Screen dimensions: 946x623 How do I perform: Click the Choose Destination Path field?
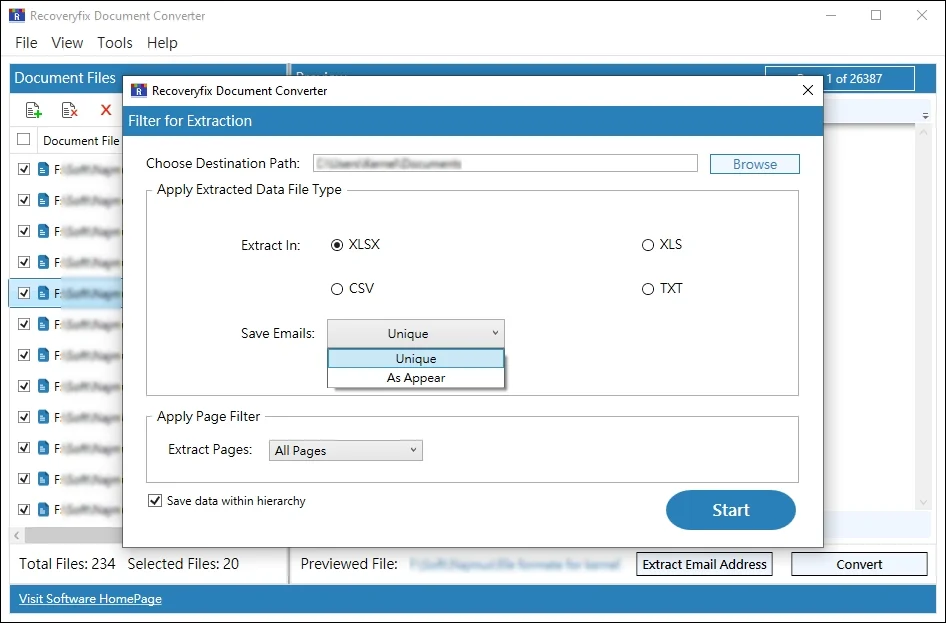505,163
